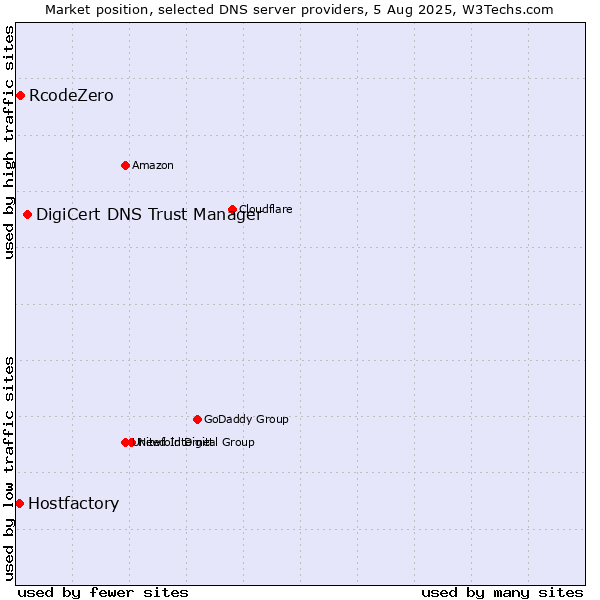Select the Cloudflare label text
Viewport: 600px width, 600px height.
(266, 209)
